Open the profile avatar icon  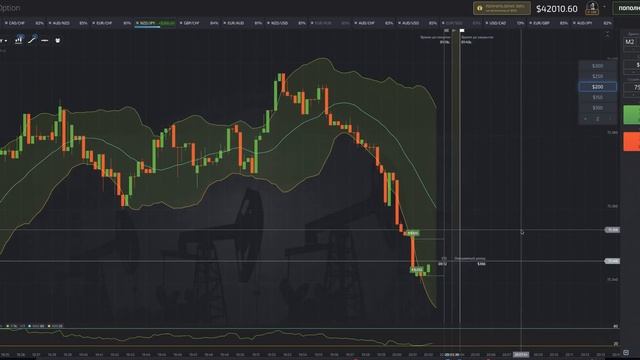[x=592, y=8]
